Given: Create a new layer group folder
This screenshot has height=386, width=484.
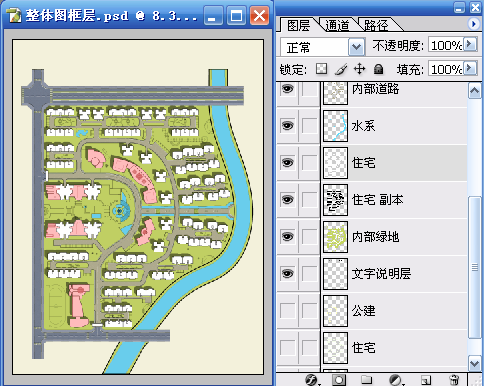Looking at the screenshot, I should coord(367,380).
